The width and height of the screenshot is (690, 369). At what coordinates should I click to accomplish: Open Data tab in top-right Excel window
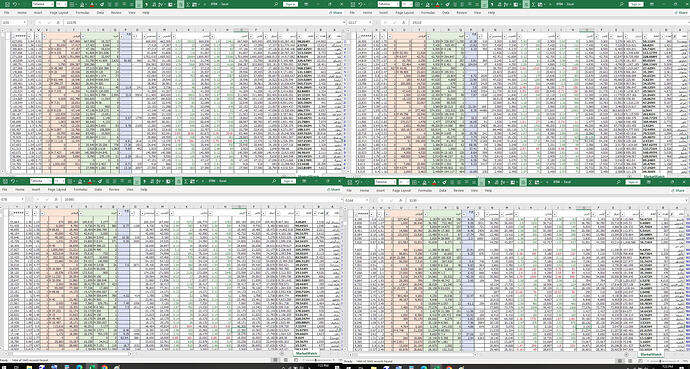pos(446,13)
